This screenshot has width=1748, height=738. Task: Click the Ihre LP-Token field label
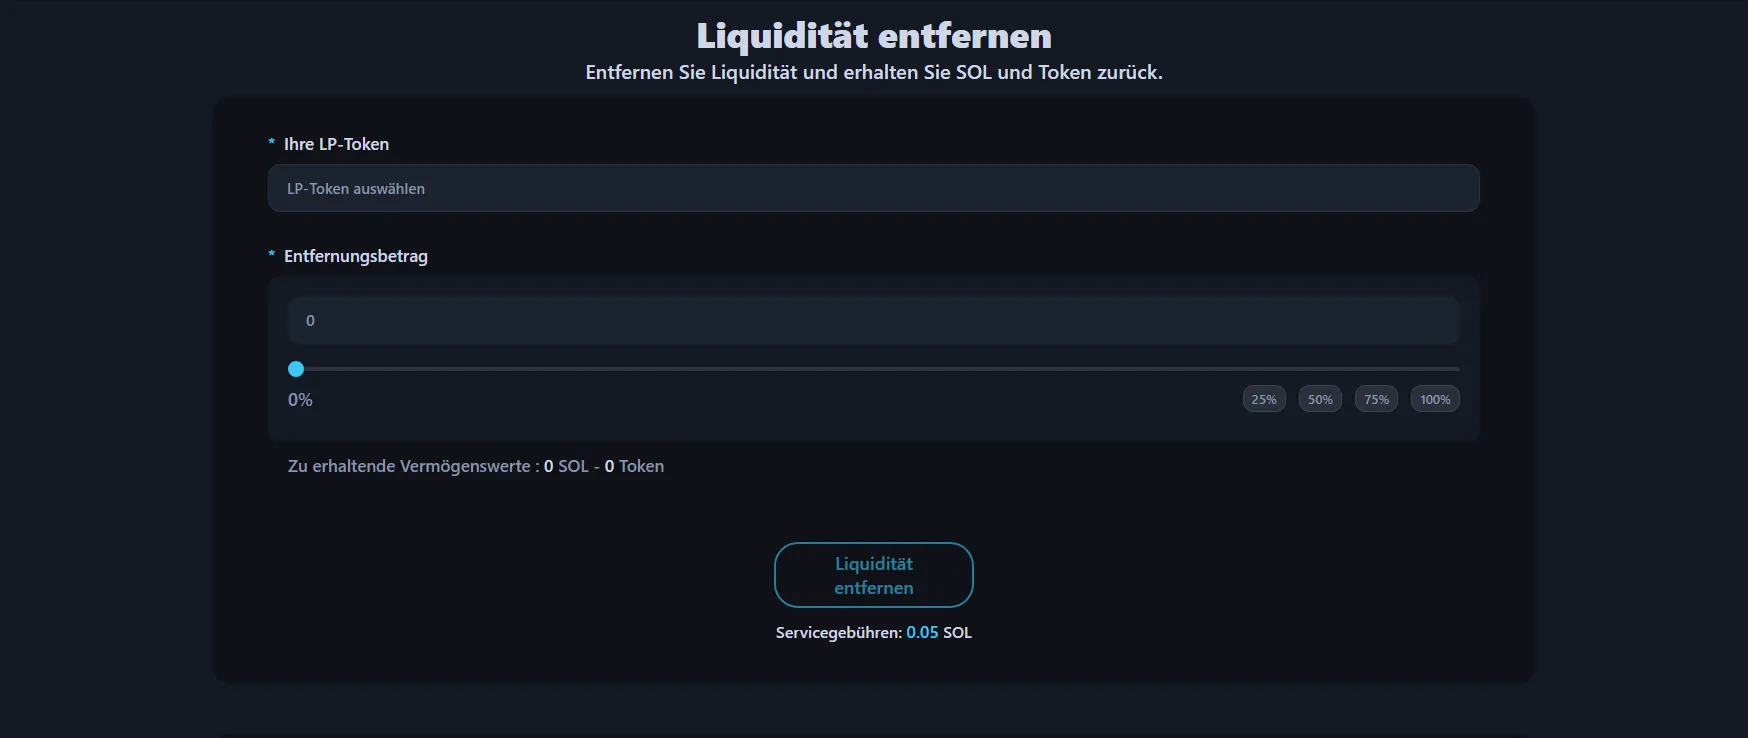336,144
